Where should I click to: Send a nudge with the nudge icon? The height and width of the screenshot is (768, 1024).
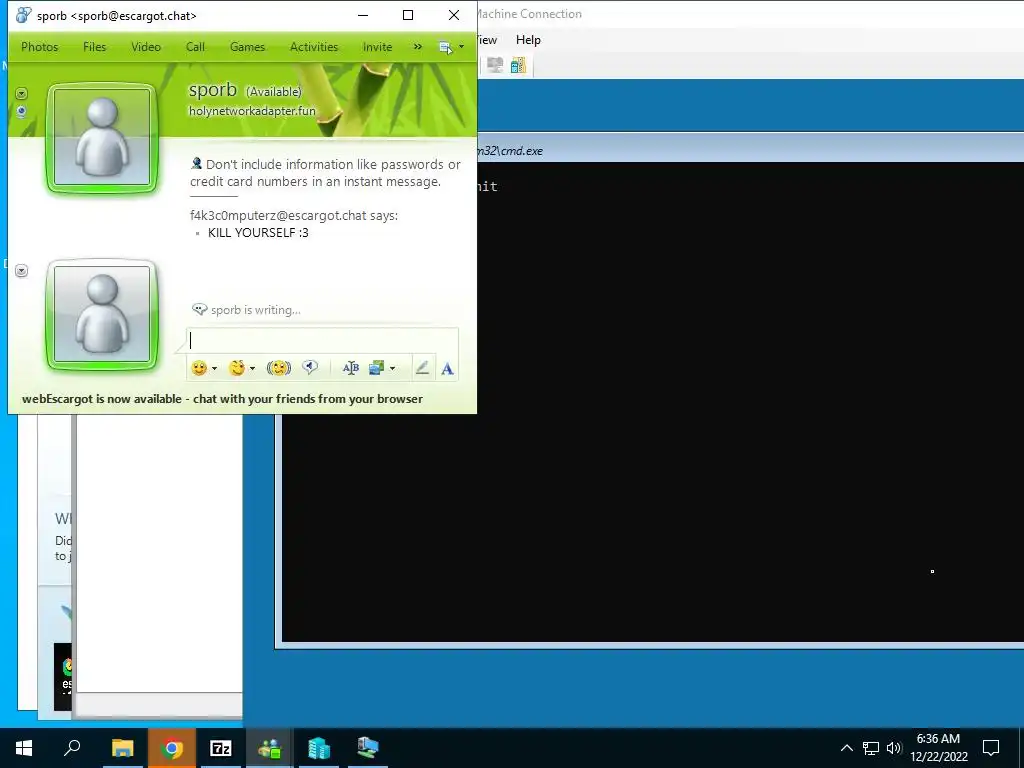pyautogui.click(x=279, y=368)
